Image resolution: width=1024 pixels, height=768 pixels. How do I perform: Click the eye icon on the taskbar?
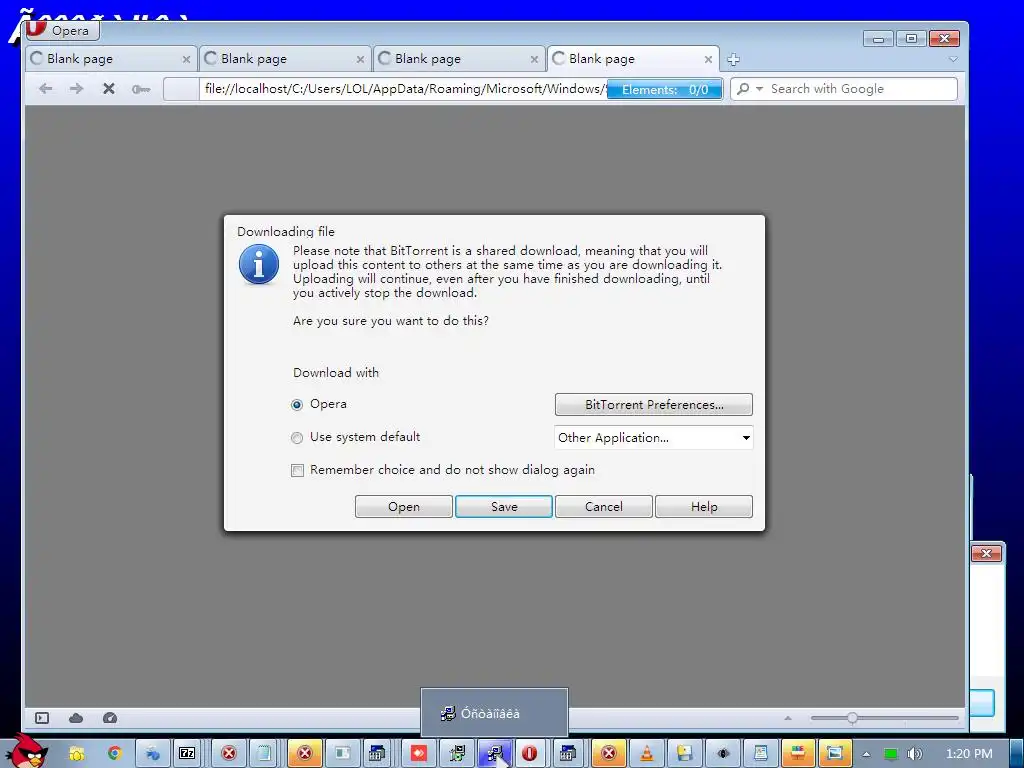(723, 754)
